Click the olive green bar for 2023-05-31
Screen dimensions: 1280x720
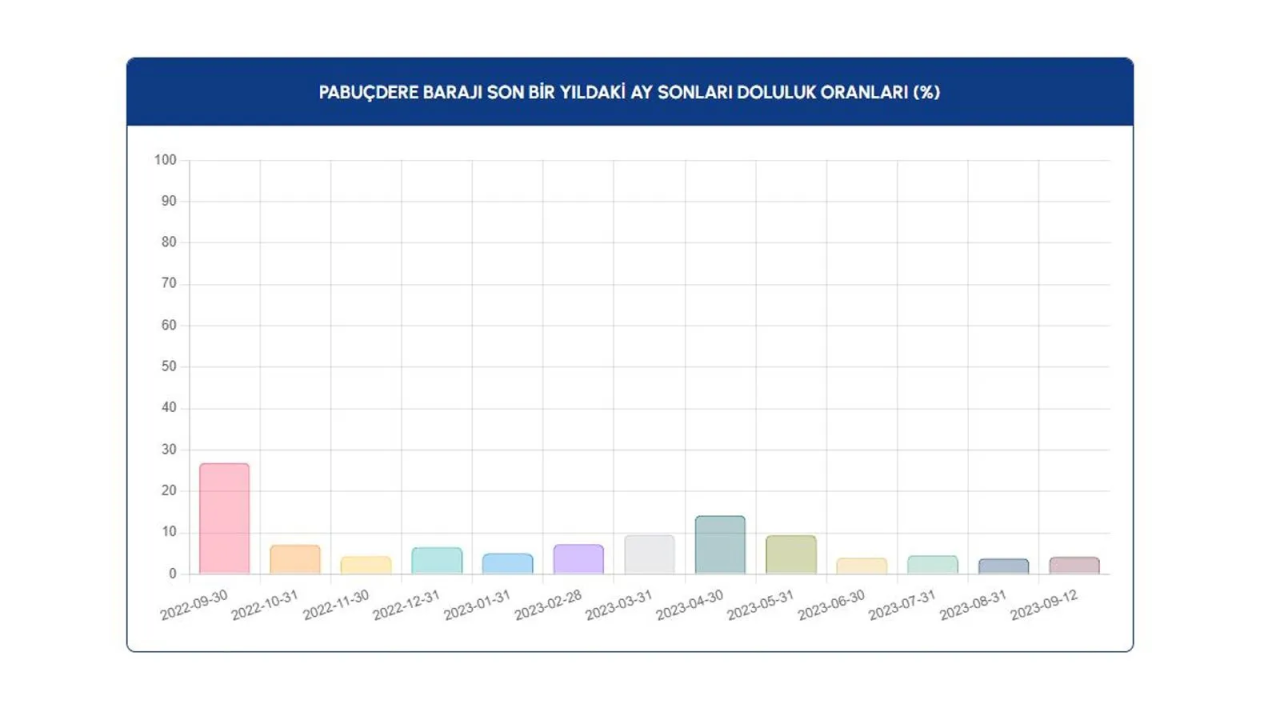pyautogui.click(x=791, y=555)
